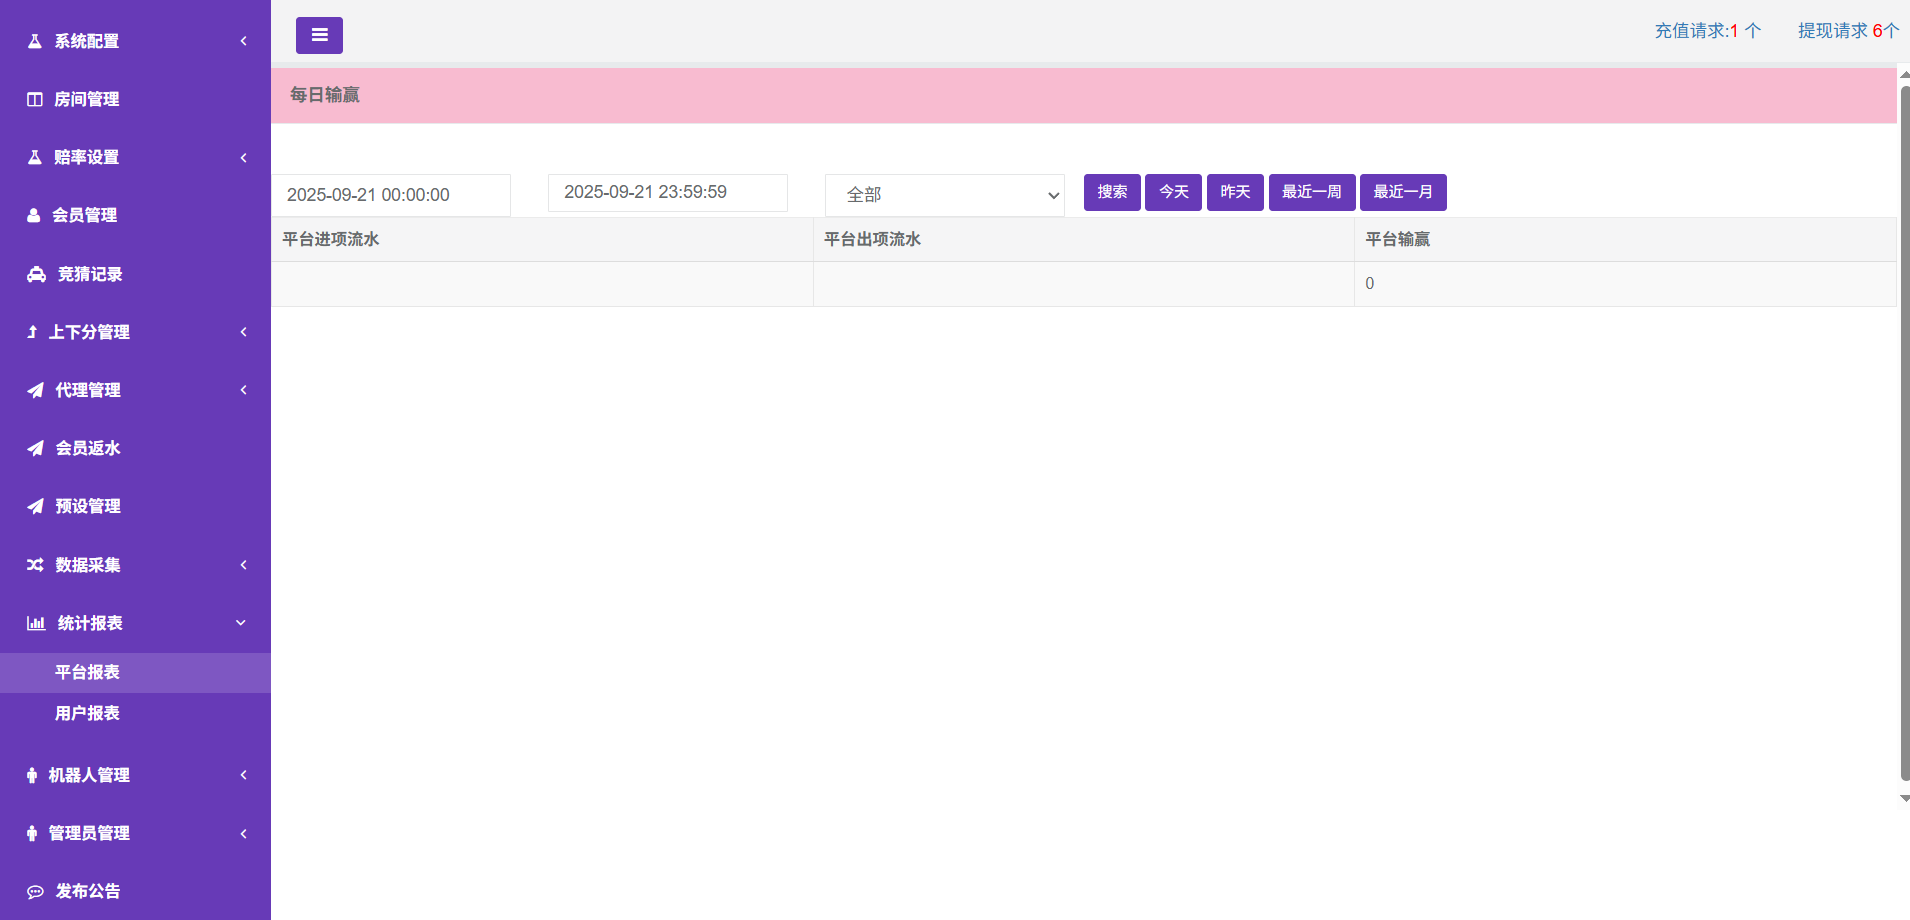Open the 全部 dropdown selector
Image resolution: width=1910 pixels, height=920 pixels.
(x=944, y=195)
